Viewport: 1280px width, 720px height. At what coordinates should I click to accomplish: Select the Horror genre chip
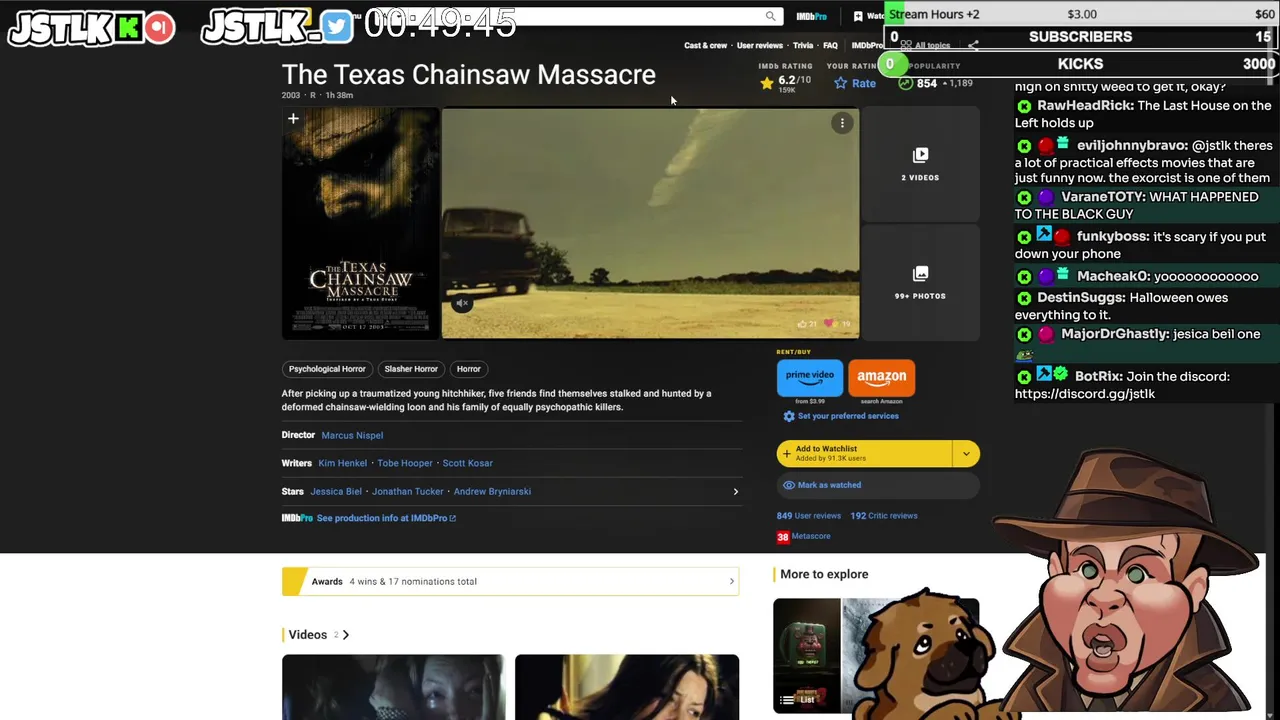pyautogui.click(x=468, y=369)
